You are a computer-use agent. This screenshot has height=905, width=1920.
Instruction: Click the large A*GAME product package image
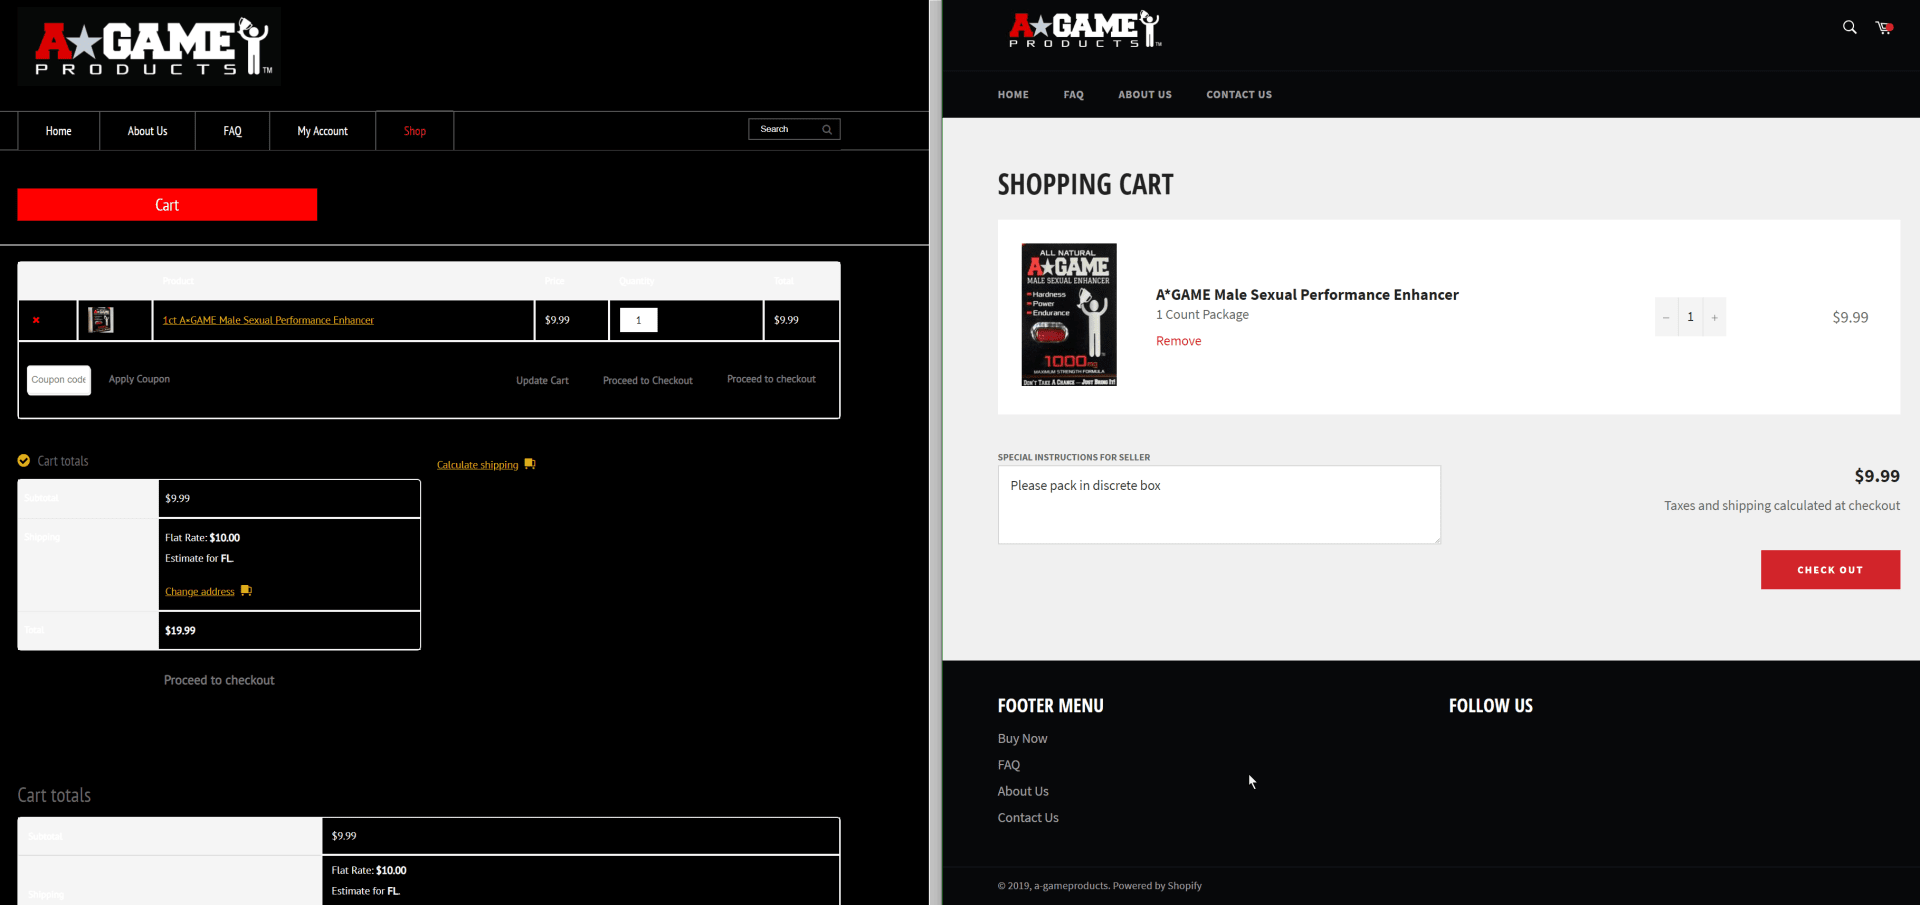(1069, 315)
